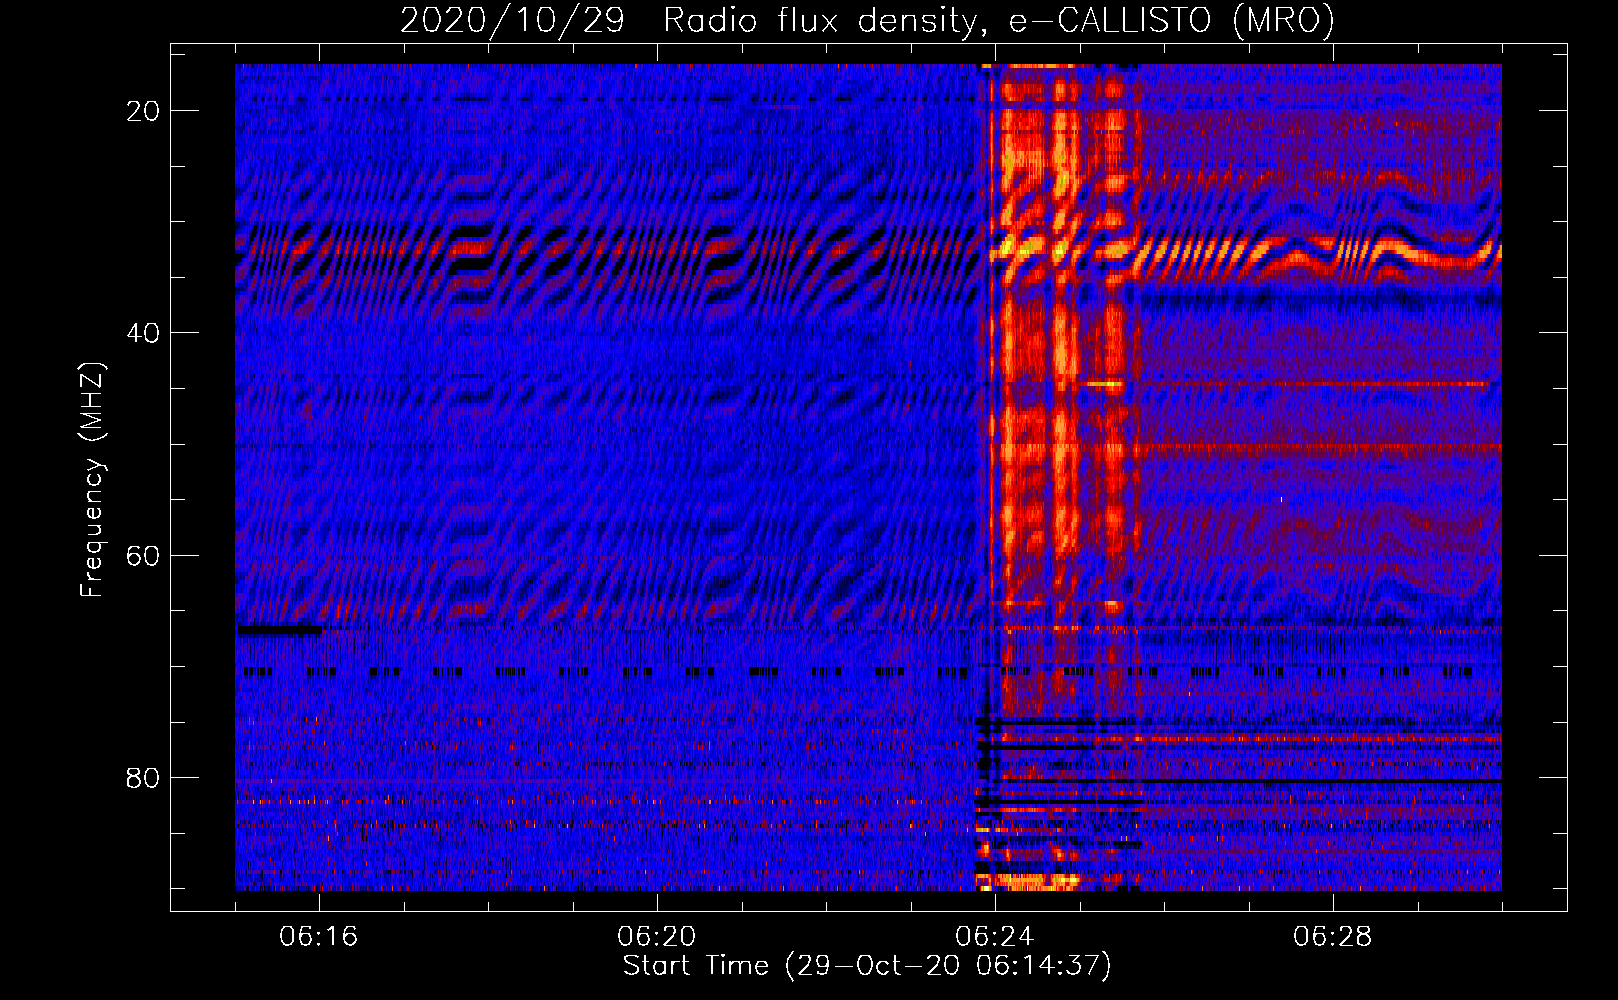Click the 80 MHz tick label on the frequency axis
1618x1000 pixels.
tap(143, 777)
